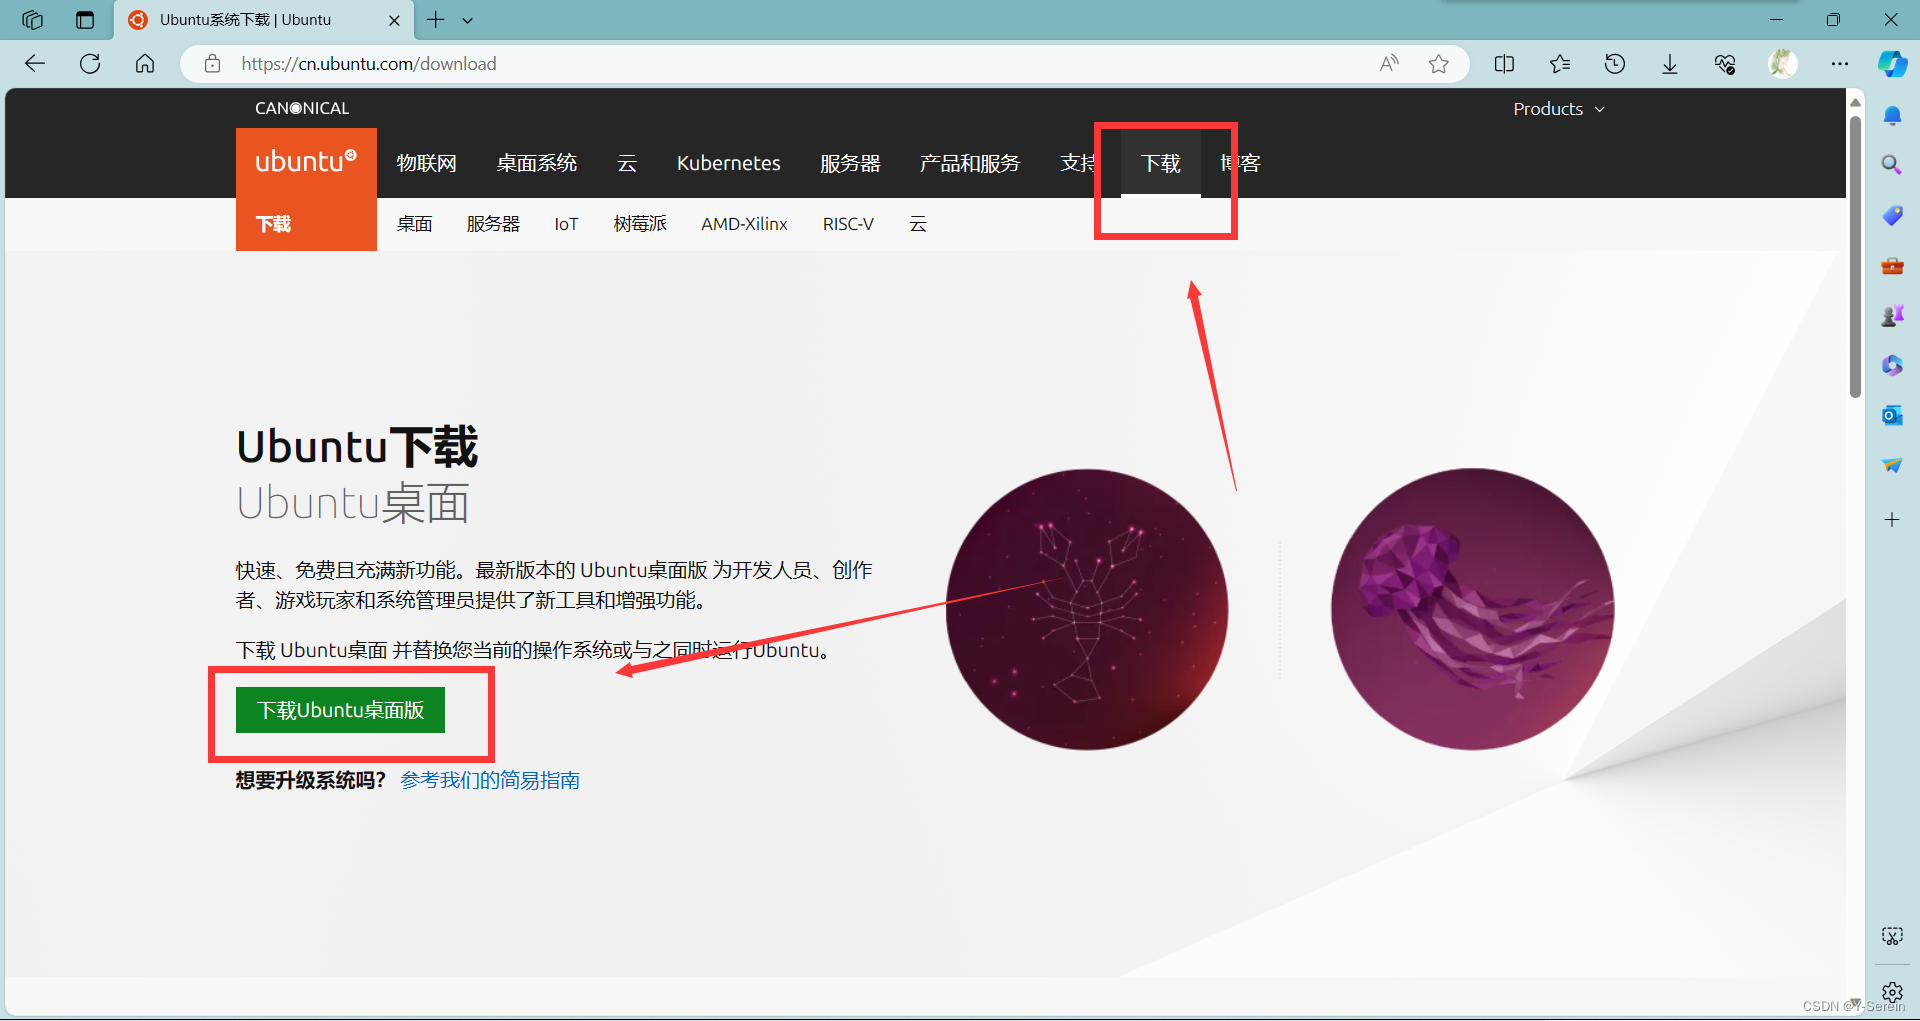The height and width of the screenshot is (1021, 1920).
Task: Open the 物联网 menu item
Action: point(427,163)
